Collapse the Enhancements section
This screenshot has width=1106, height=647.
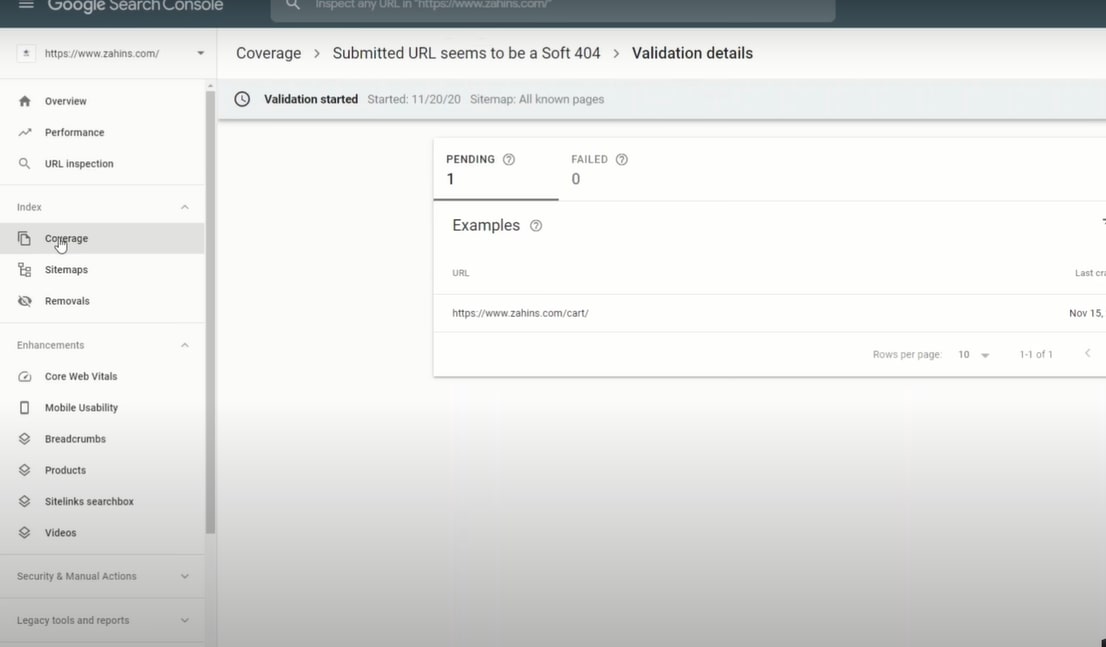184,345
